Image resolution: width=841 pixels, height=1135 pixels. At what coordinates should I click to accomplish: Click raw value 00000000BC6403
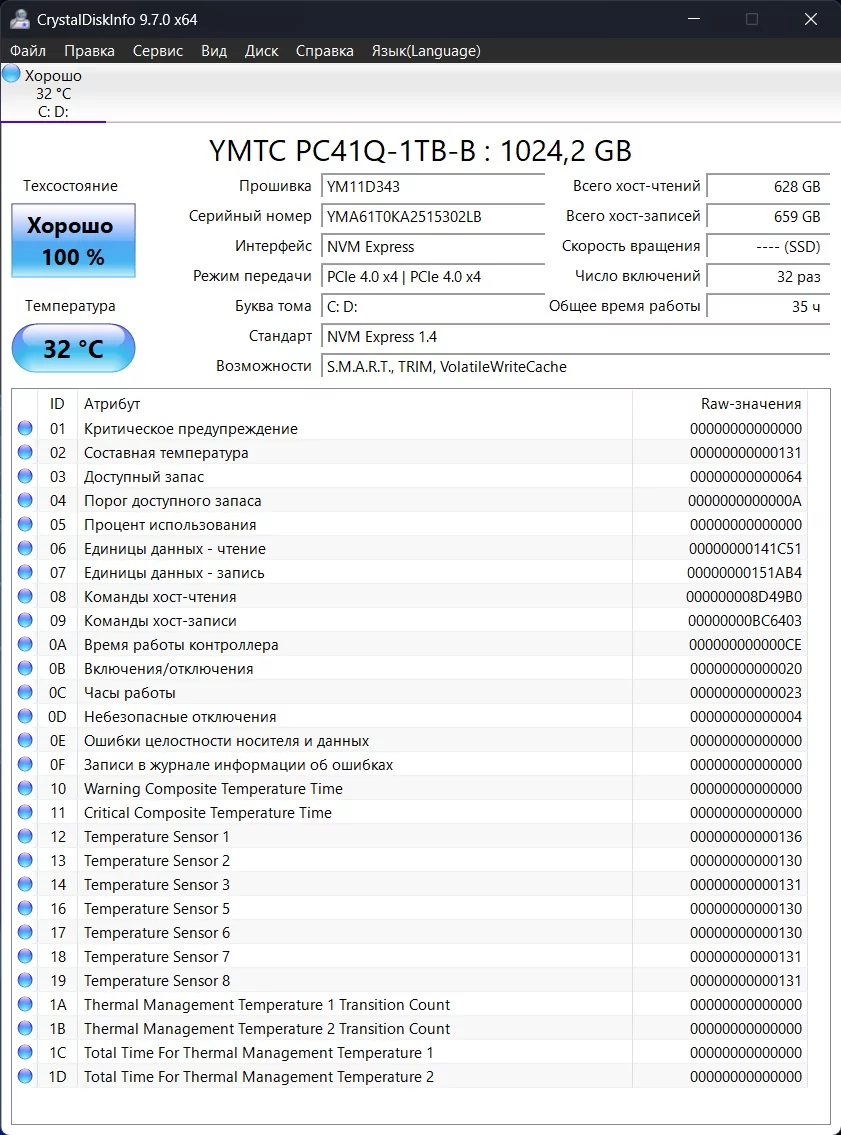click(745, 620)
